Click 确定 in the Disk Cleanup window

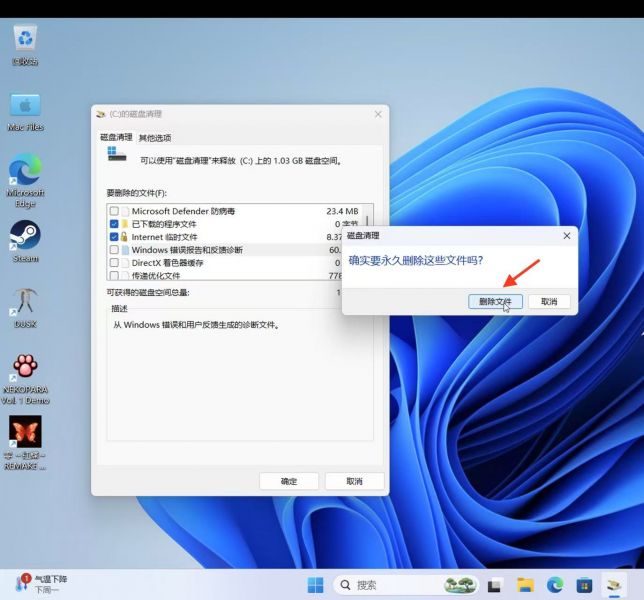(x=289, y=481)
